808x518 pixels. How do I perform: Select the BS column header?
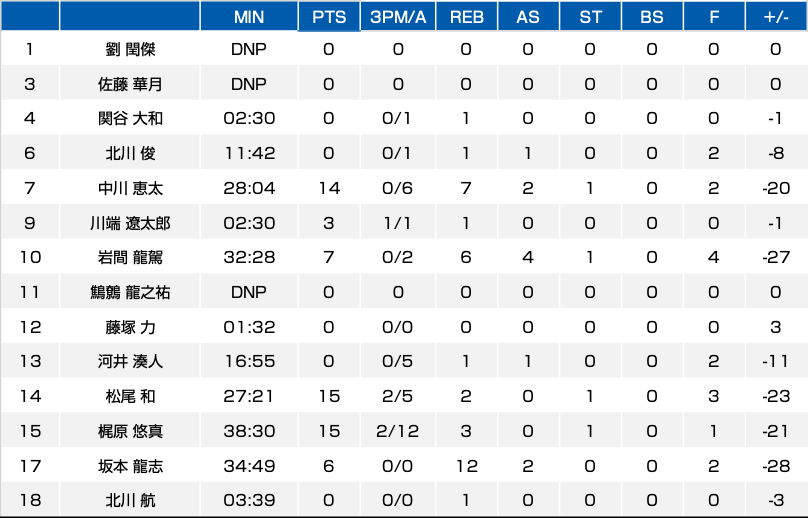tap(652, 16)
